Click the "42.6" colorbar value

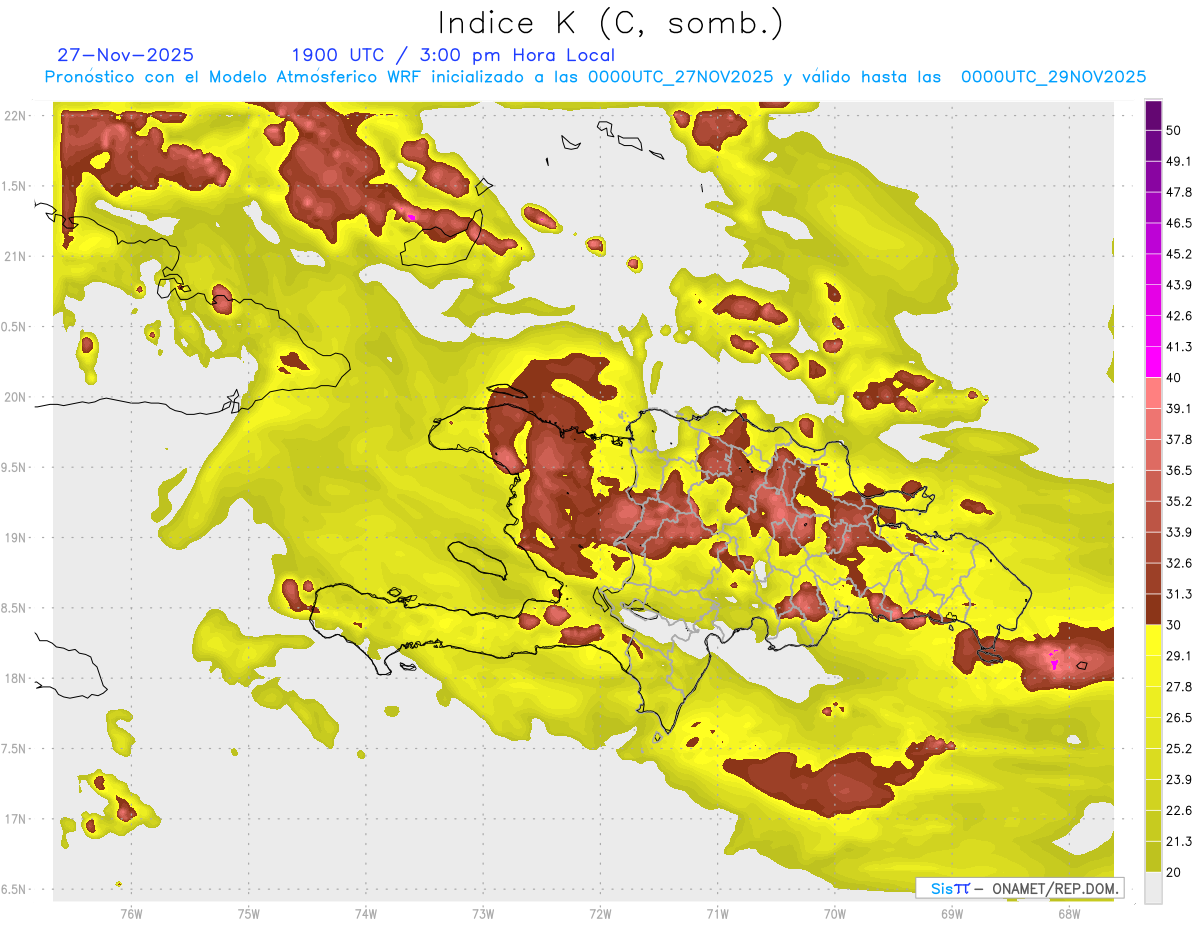1179,316
